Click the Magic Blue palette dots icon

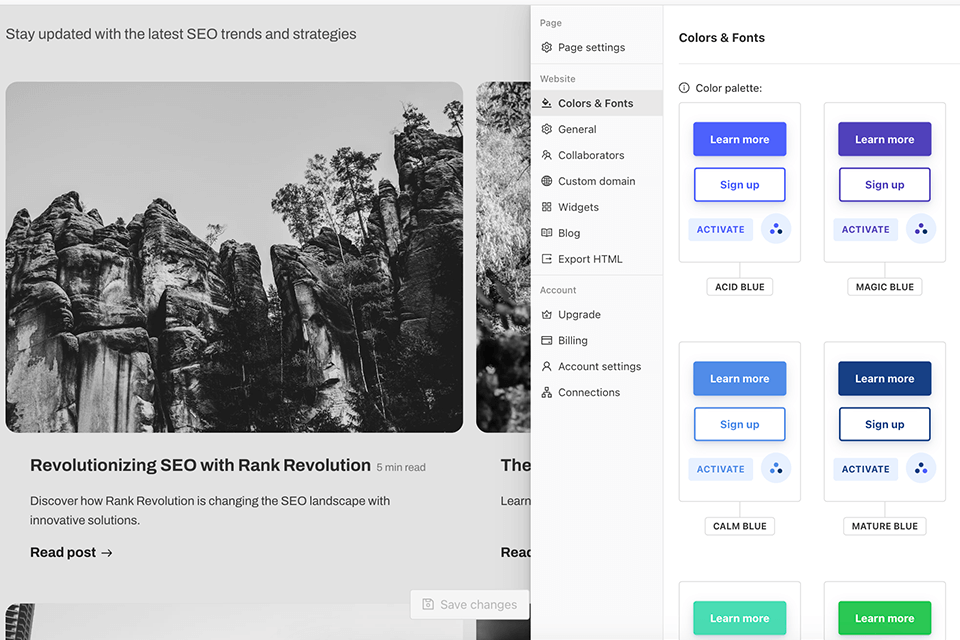tap(921, 229)
